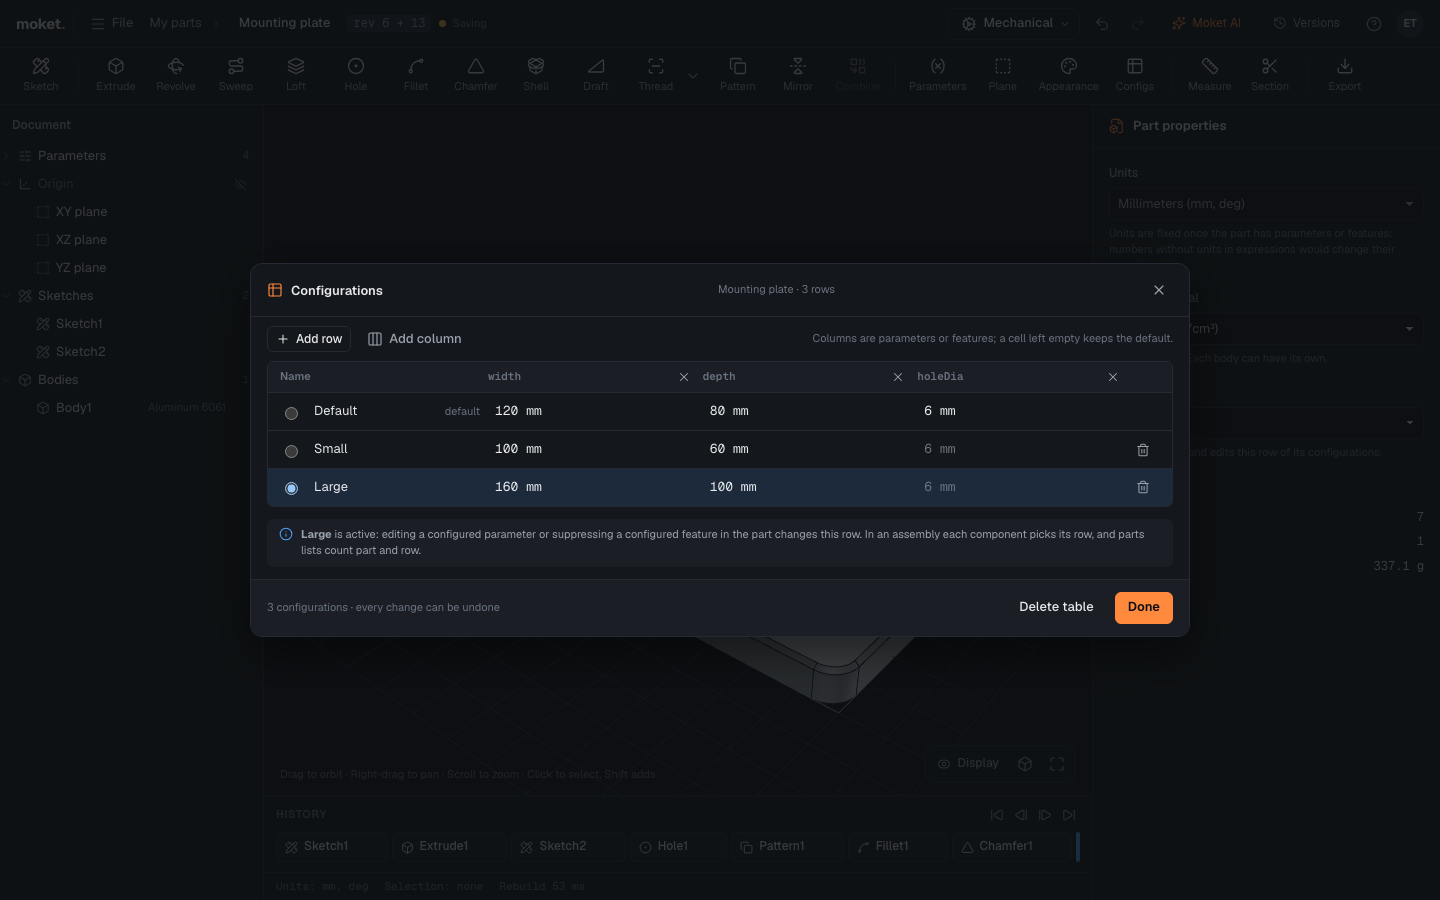Select the Large configuration radio button

click(292, 488)
